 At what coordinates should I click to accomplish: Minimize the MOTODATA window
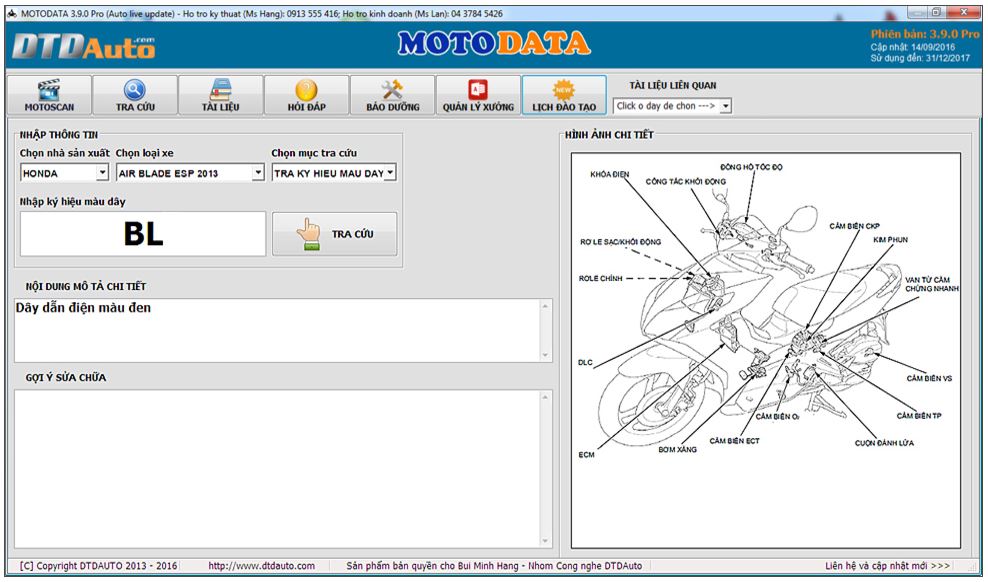(x=916, y=12)
